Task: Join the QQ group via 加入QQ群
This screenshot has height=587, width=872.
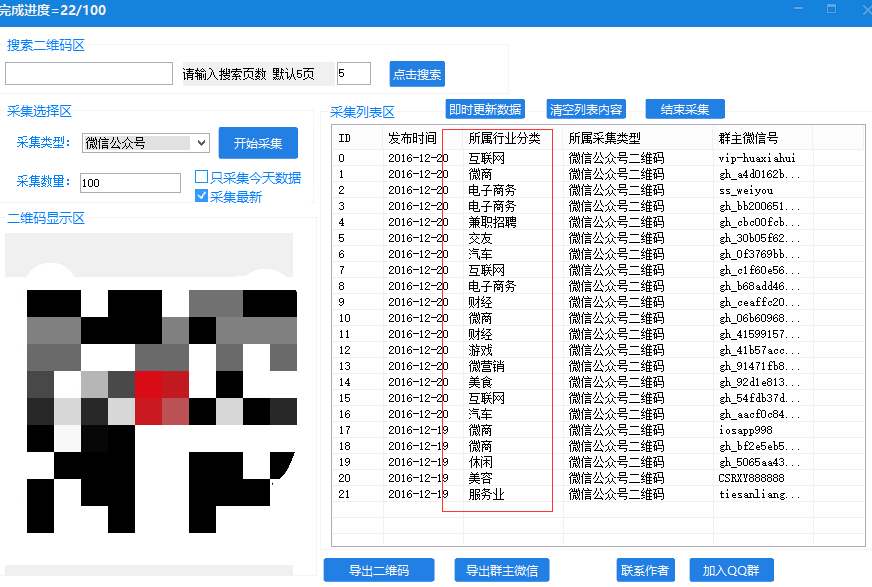Action: point(731,570)
